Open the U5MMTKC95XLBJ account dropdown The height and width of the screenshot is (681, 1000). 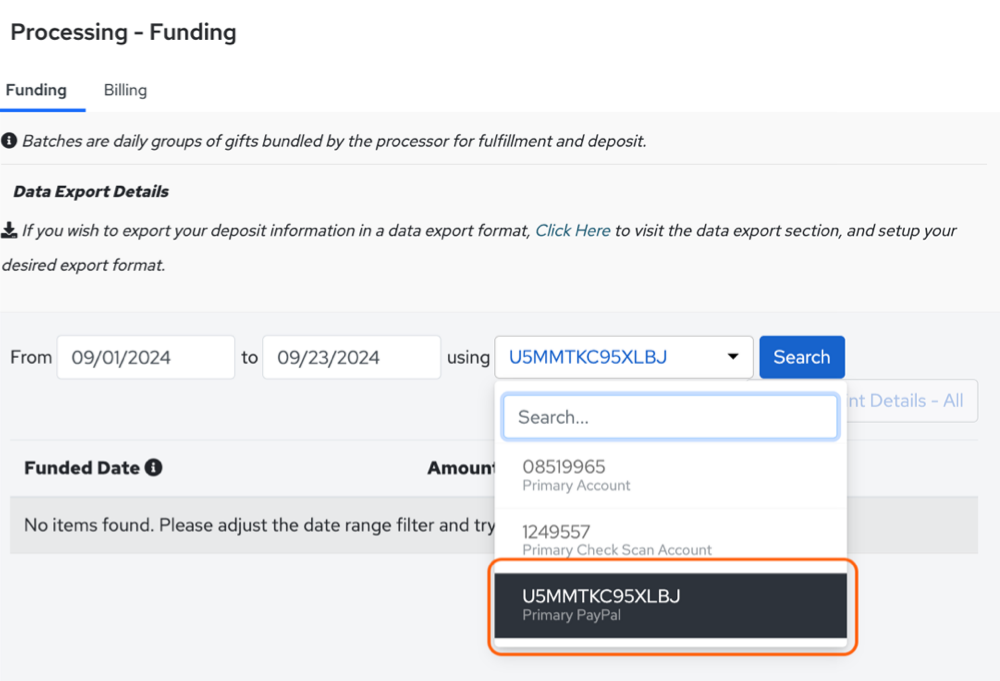tap(624, 357)
